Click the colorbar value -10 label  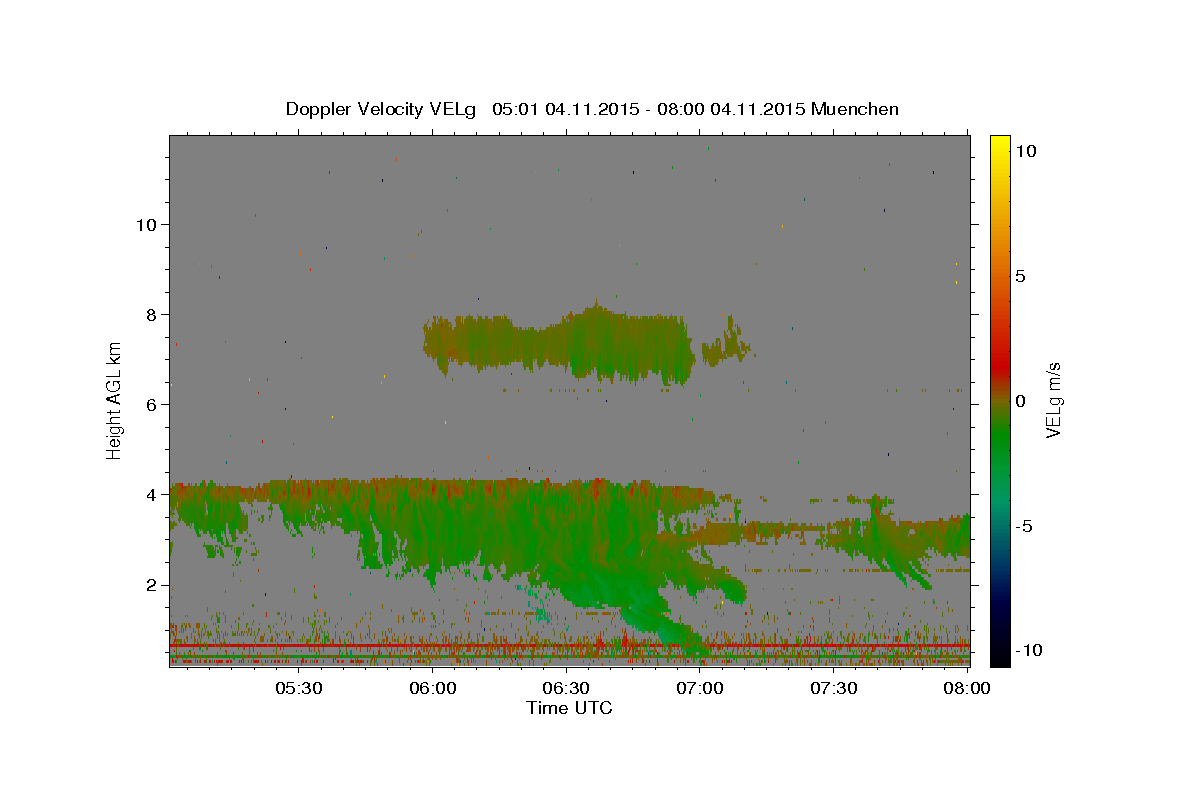click(x=1029, y=650)
